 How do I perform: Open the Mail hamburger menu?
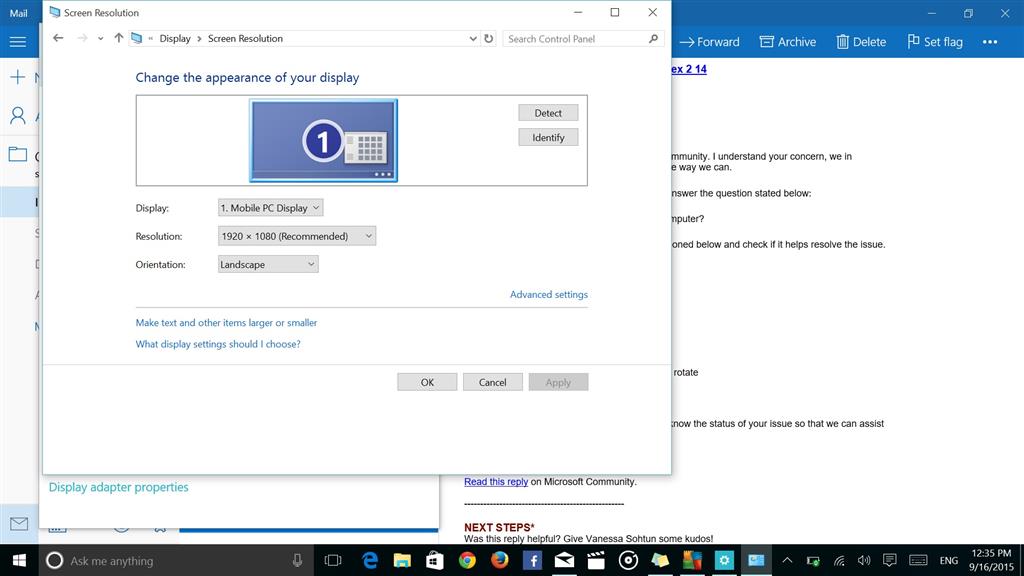tap(17, 42)
